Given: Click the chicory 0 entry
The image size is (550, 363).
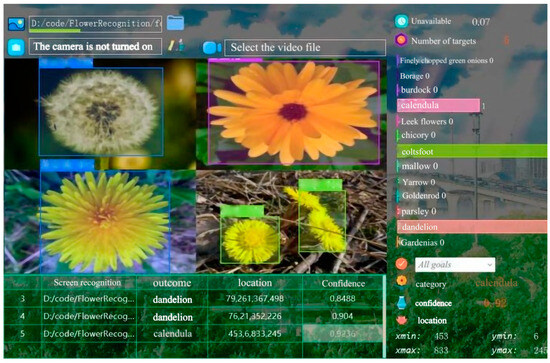Looking at the screenshot, I should coord(418,135).
